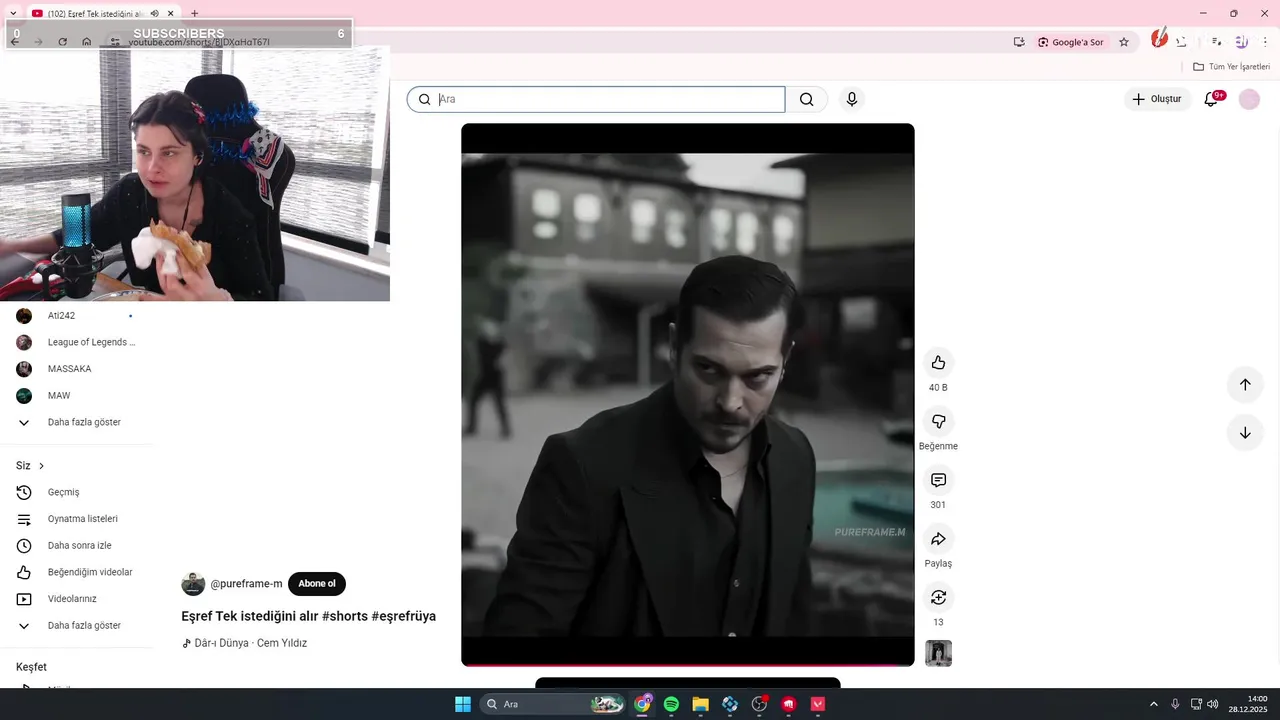Screen dimensions: 1280x720
Task: Click the Google'a Sor lens button
Action: pos(1070,42)
